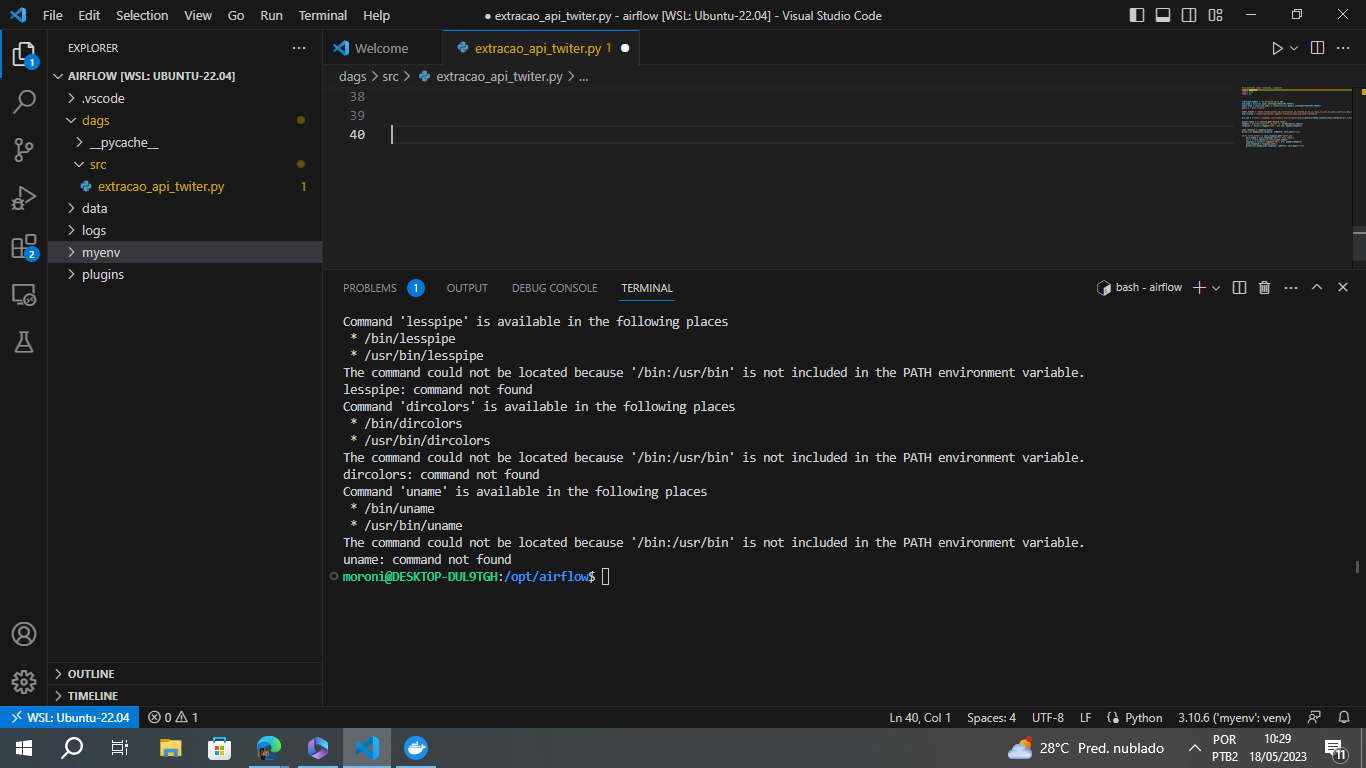Split the editor to the right

click(x=1317, y=48)
